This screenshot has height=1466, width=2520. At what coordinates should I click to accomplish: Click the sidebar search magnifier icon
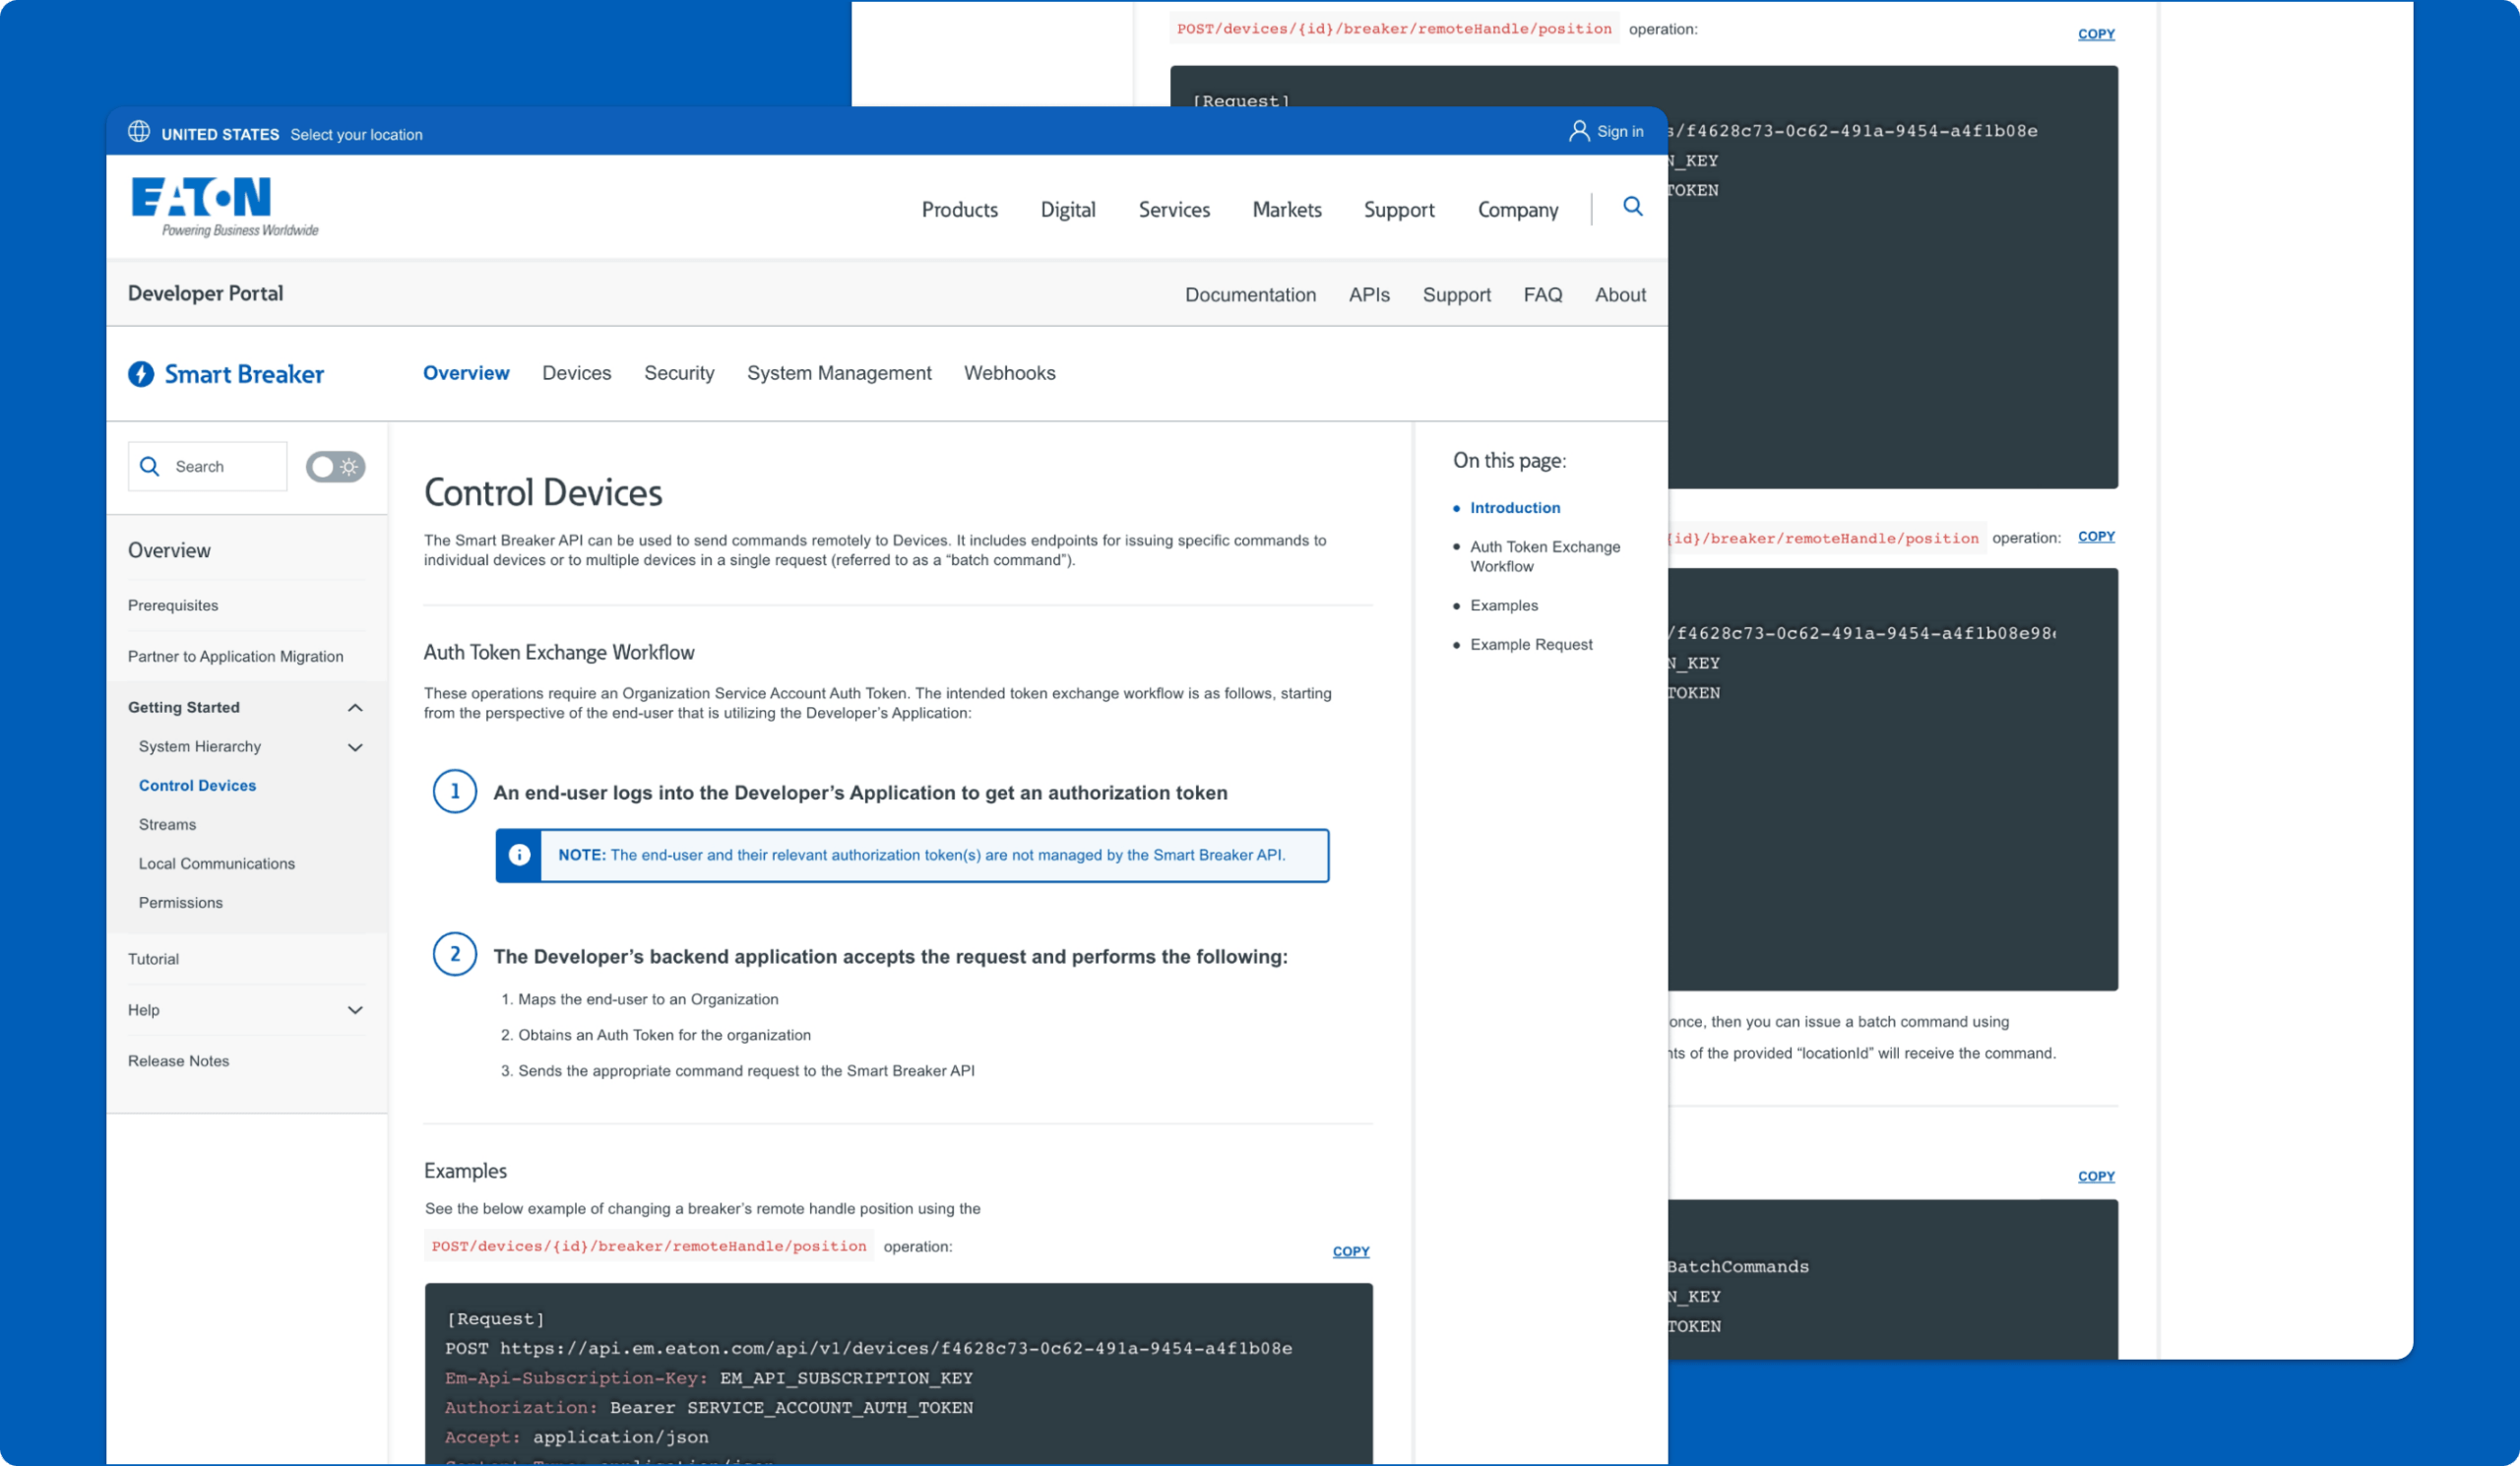tap(150, 467)
